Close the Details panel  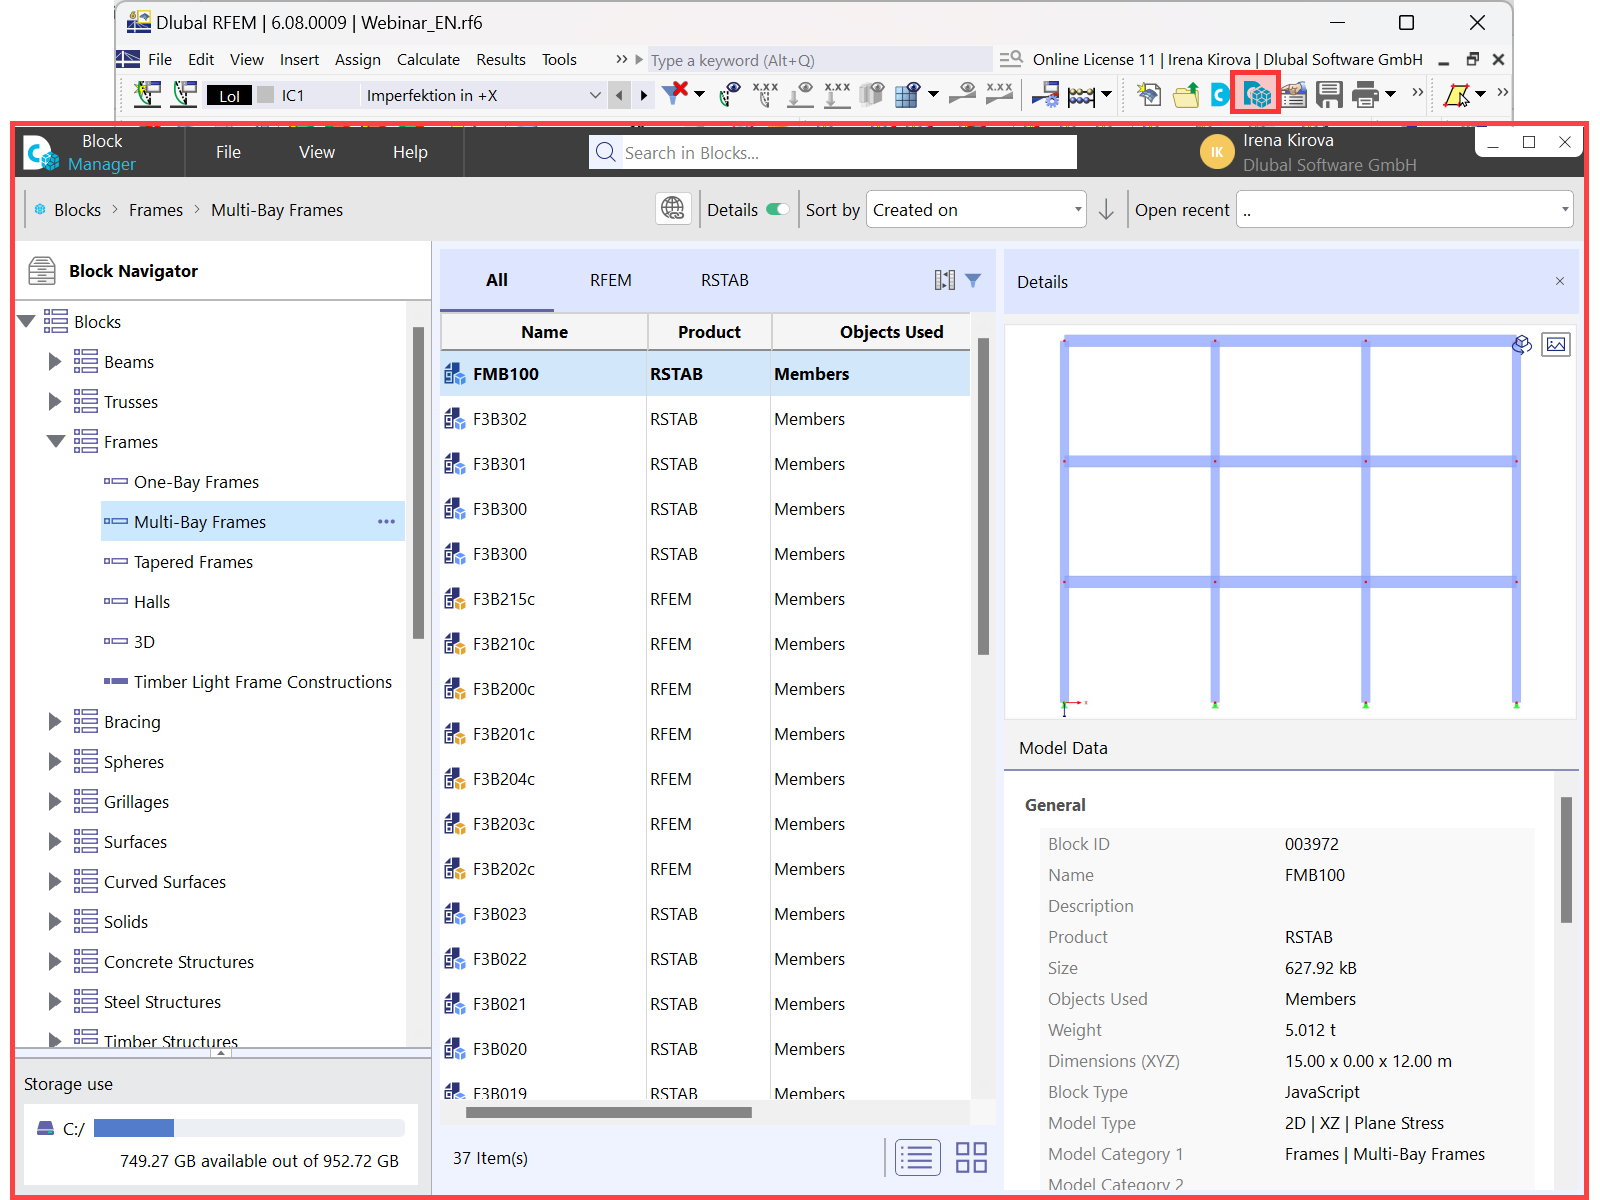point(1559,281)
